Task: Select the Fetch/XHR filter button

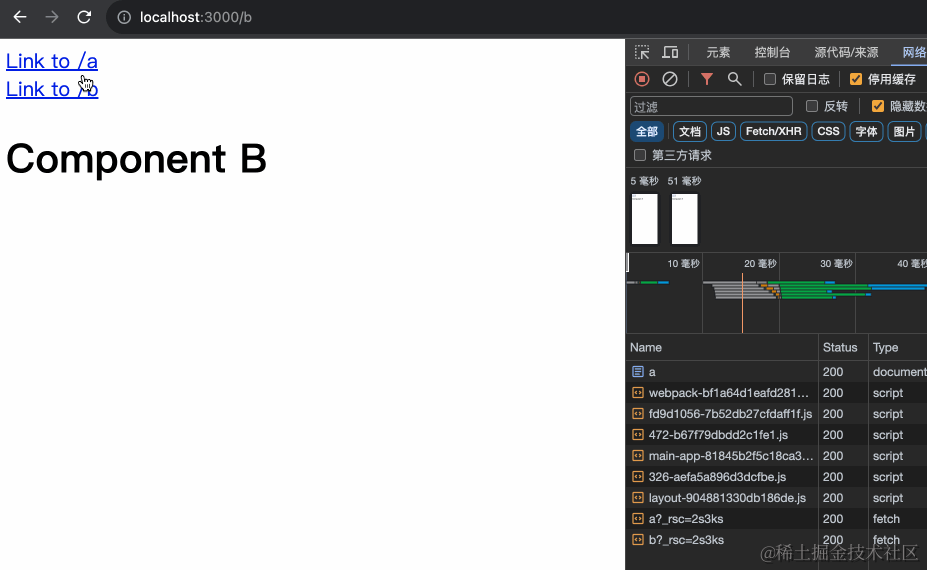Action: click(x=773, y=131)
